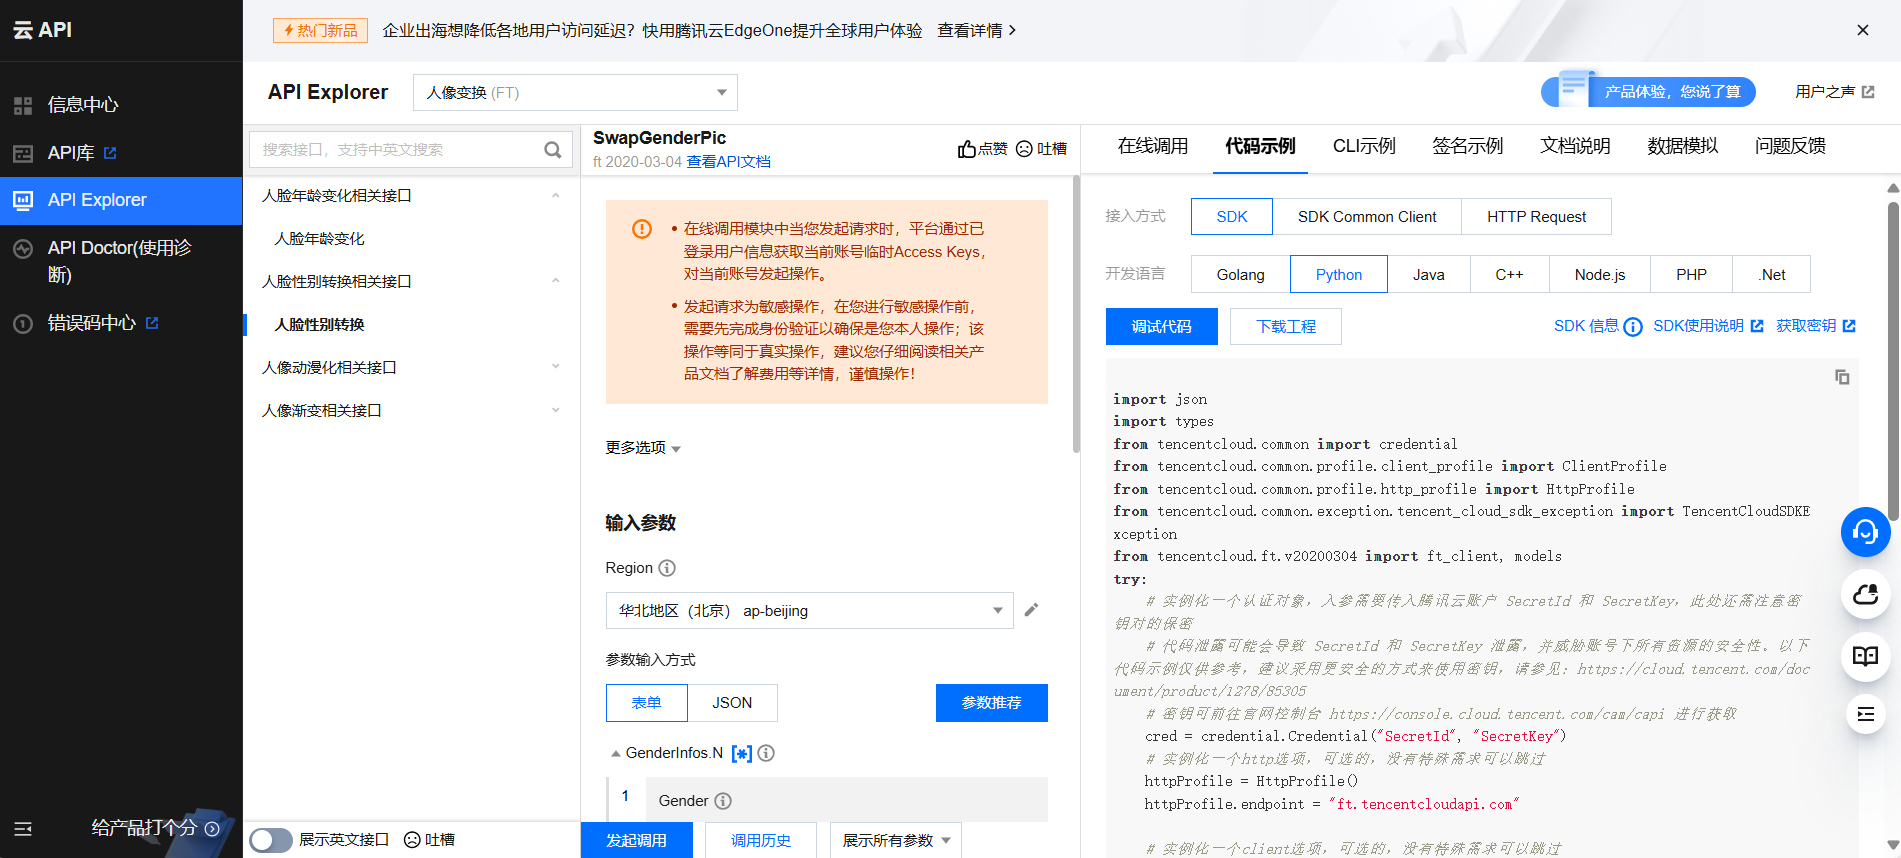The width and height of the screenshot is (1901, 858).
Task: Click the 吐槽 icon in bottom bar
Action: click(x=412, y=840)
